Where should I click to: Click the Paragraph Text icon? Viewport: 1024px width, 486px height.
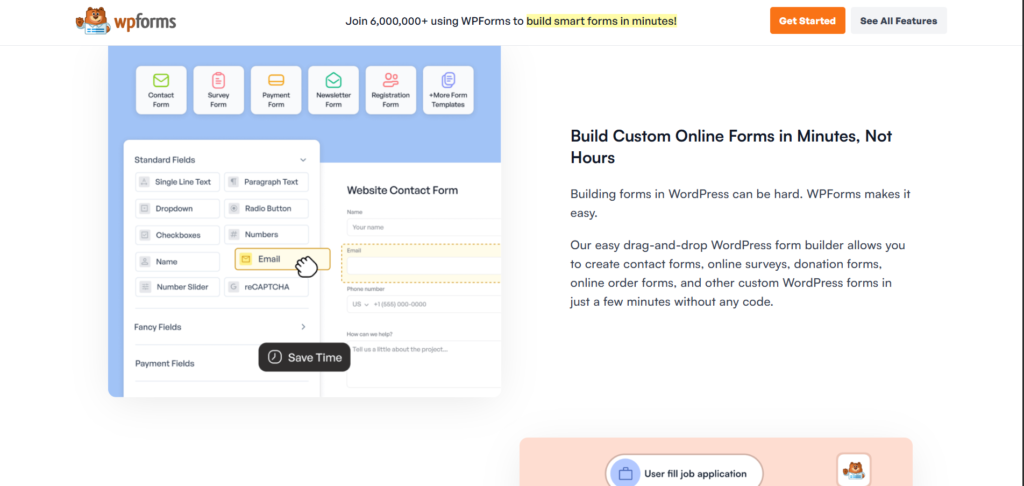click(x=234, y=182)
